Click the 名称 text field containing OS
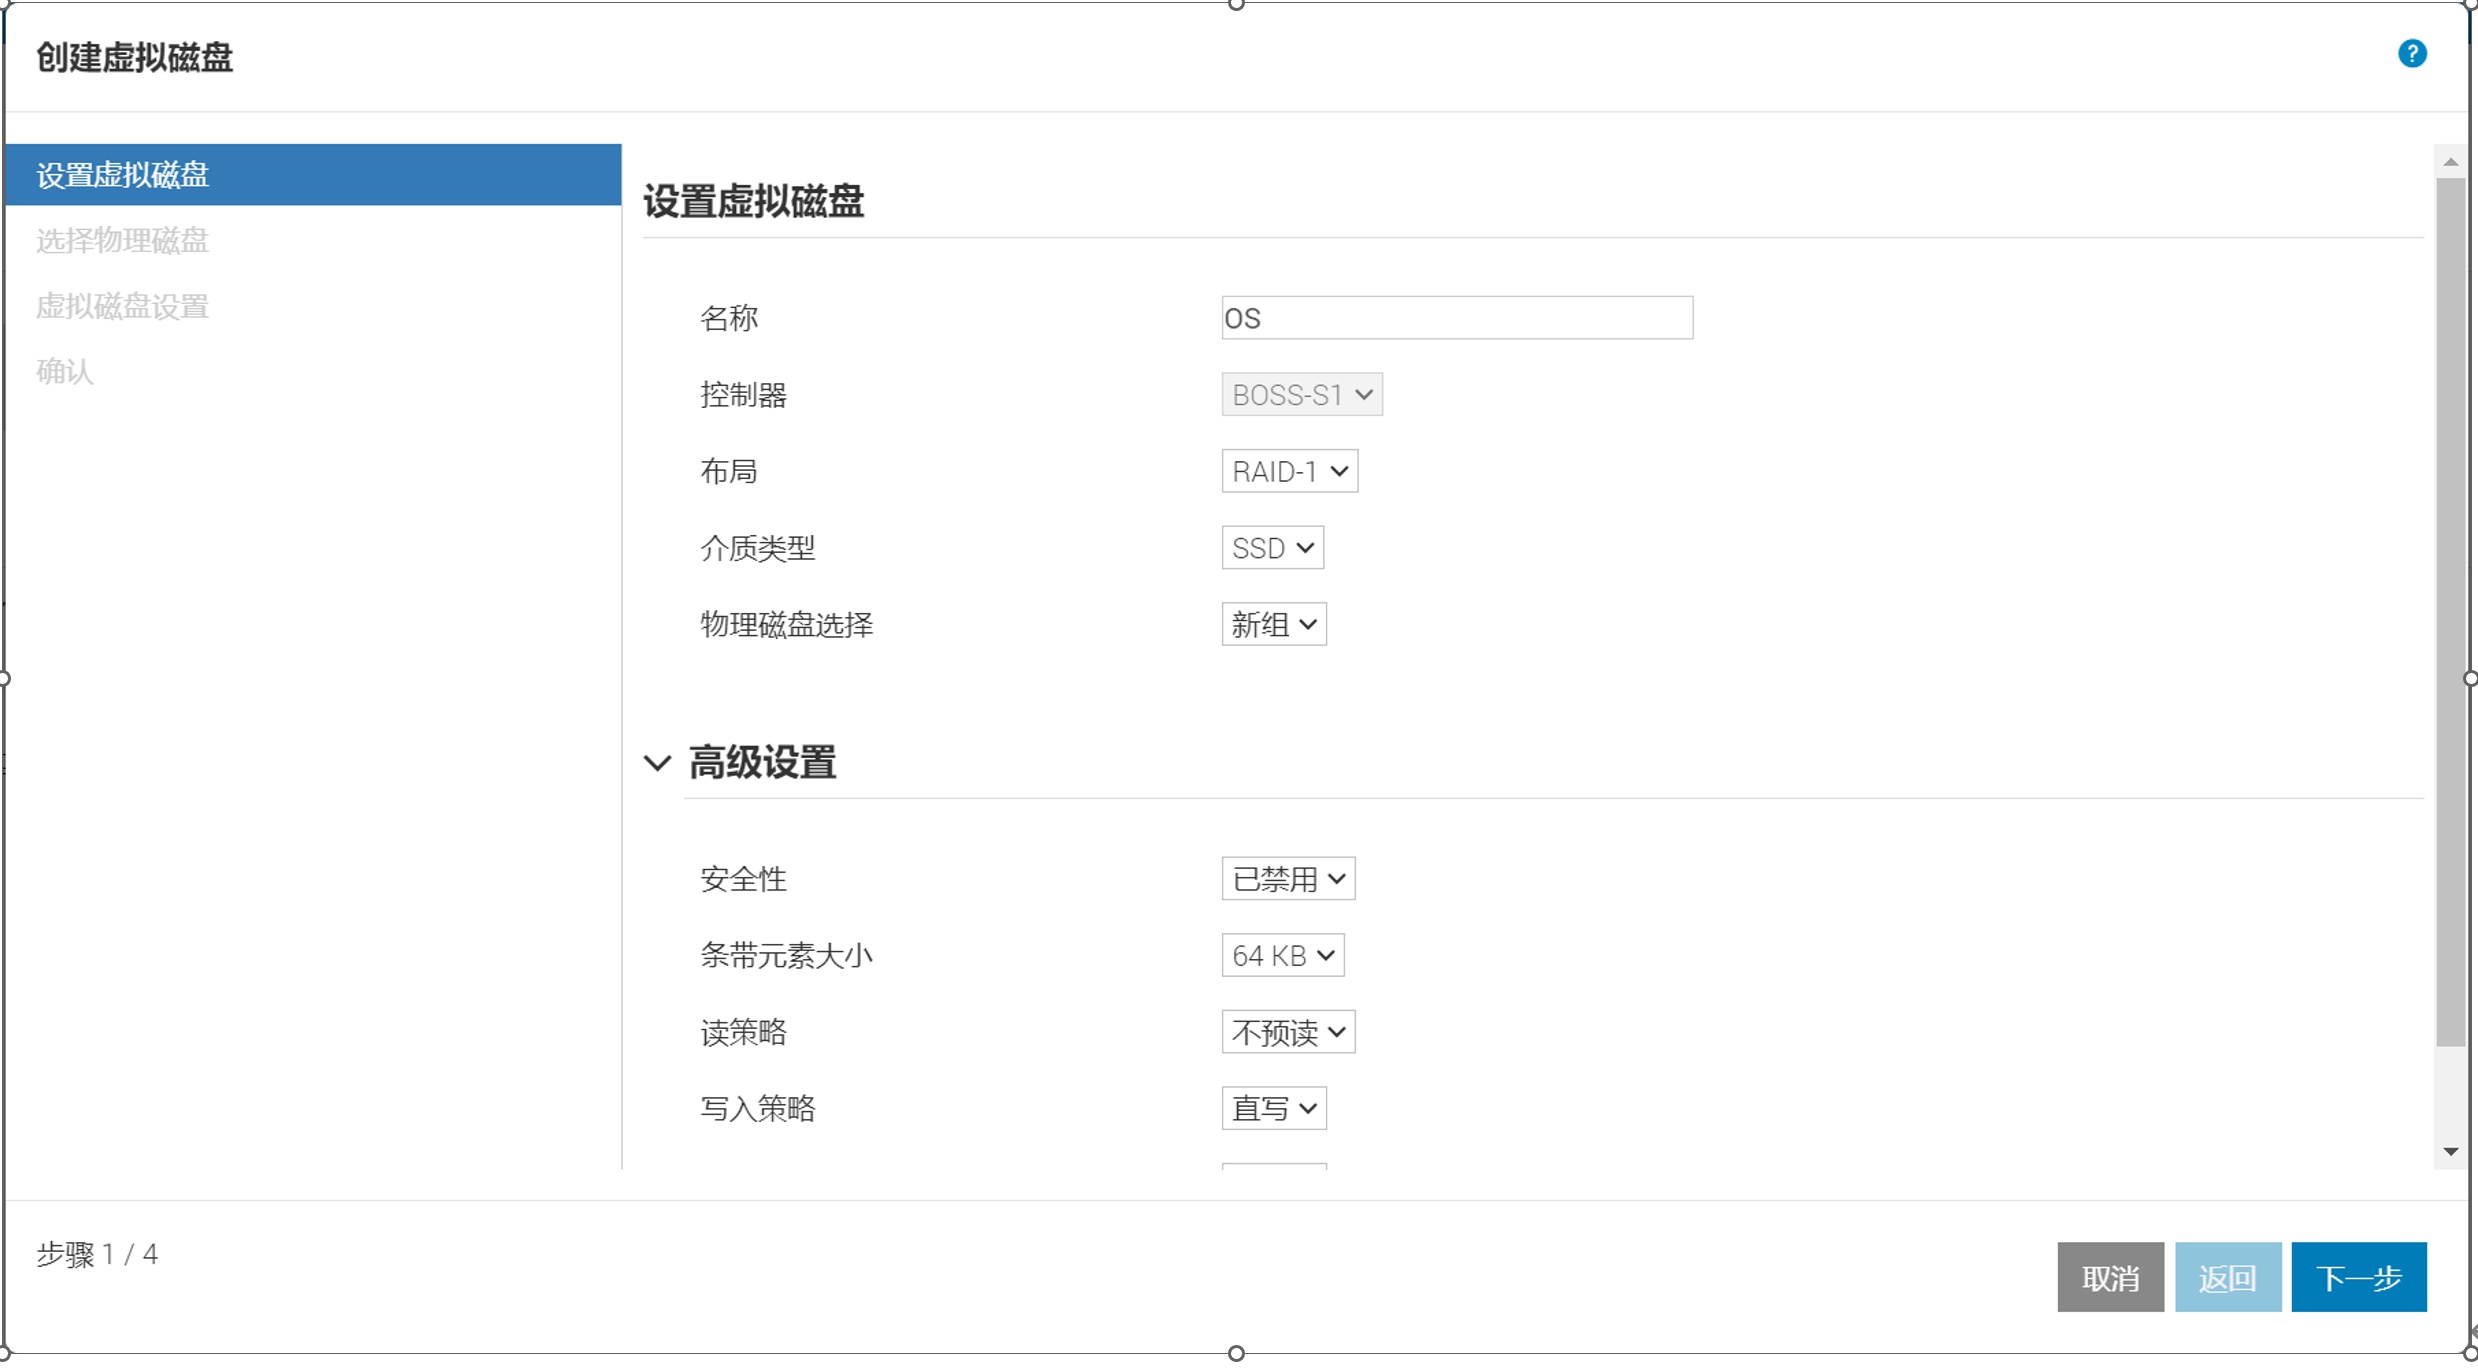The image size is (2478, 1371). 1456,318
